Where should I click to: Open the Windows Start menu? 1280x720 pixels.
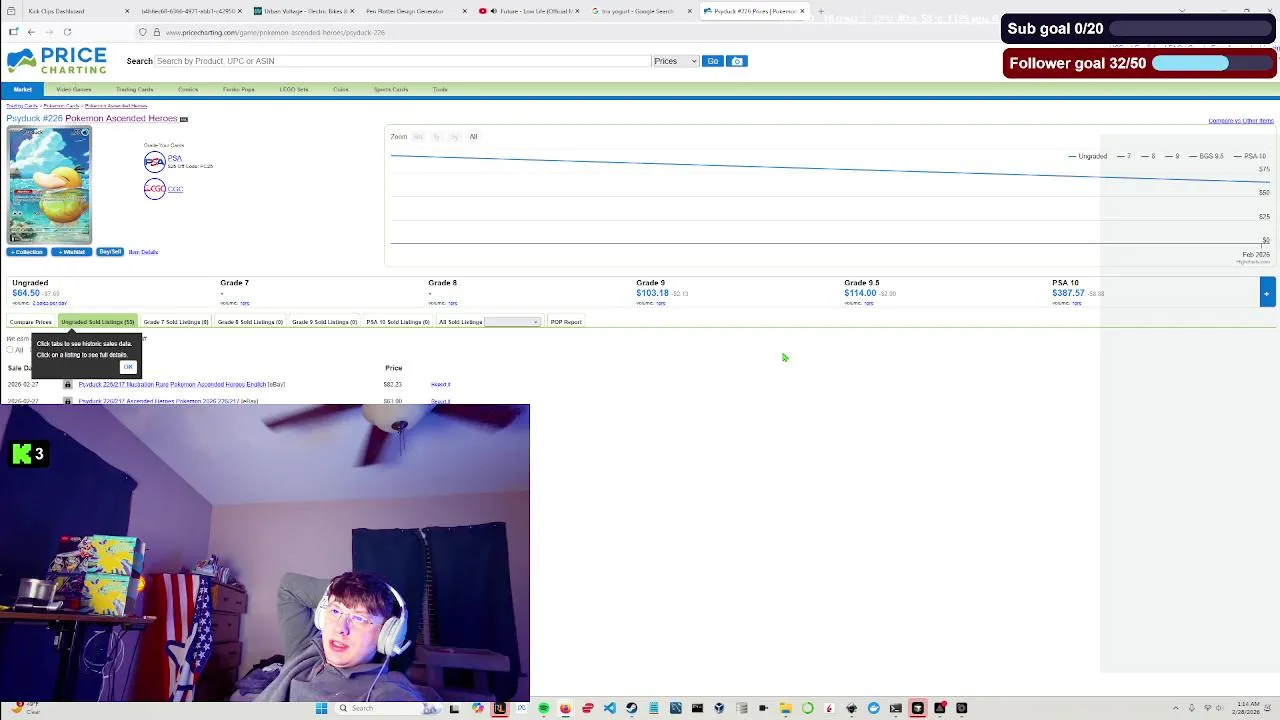coord(321,708)
